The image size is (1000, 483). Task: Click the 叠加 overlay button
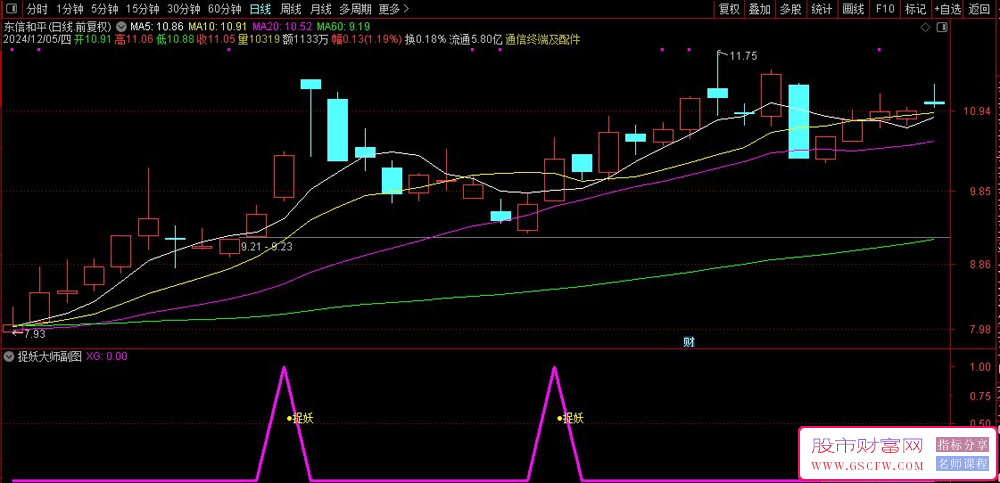(x=760, y=9)
